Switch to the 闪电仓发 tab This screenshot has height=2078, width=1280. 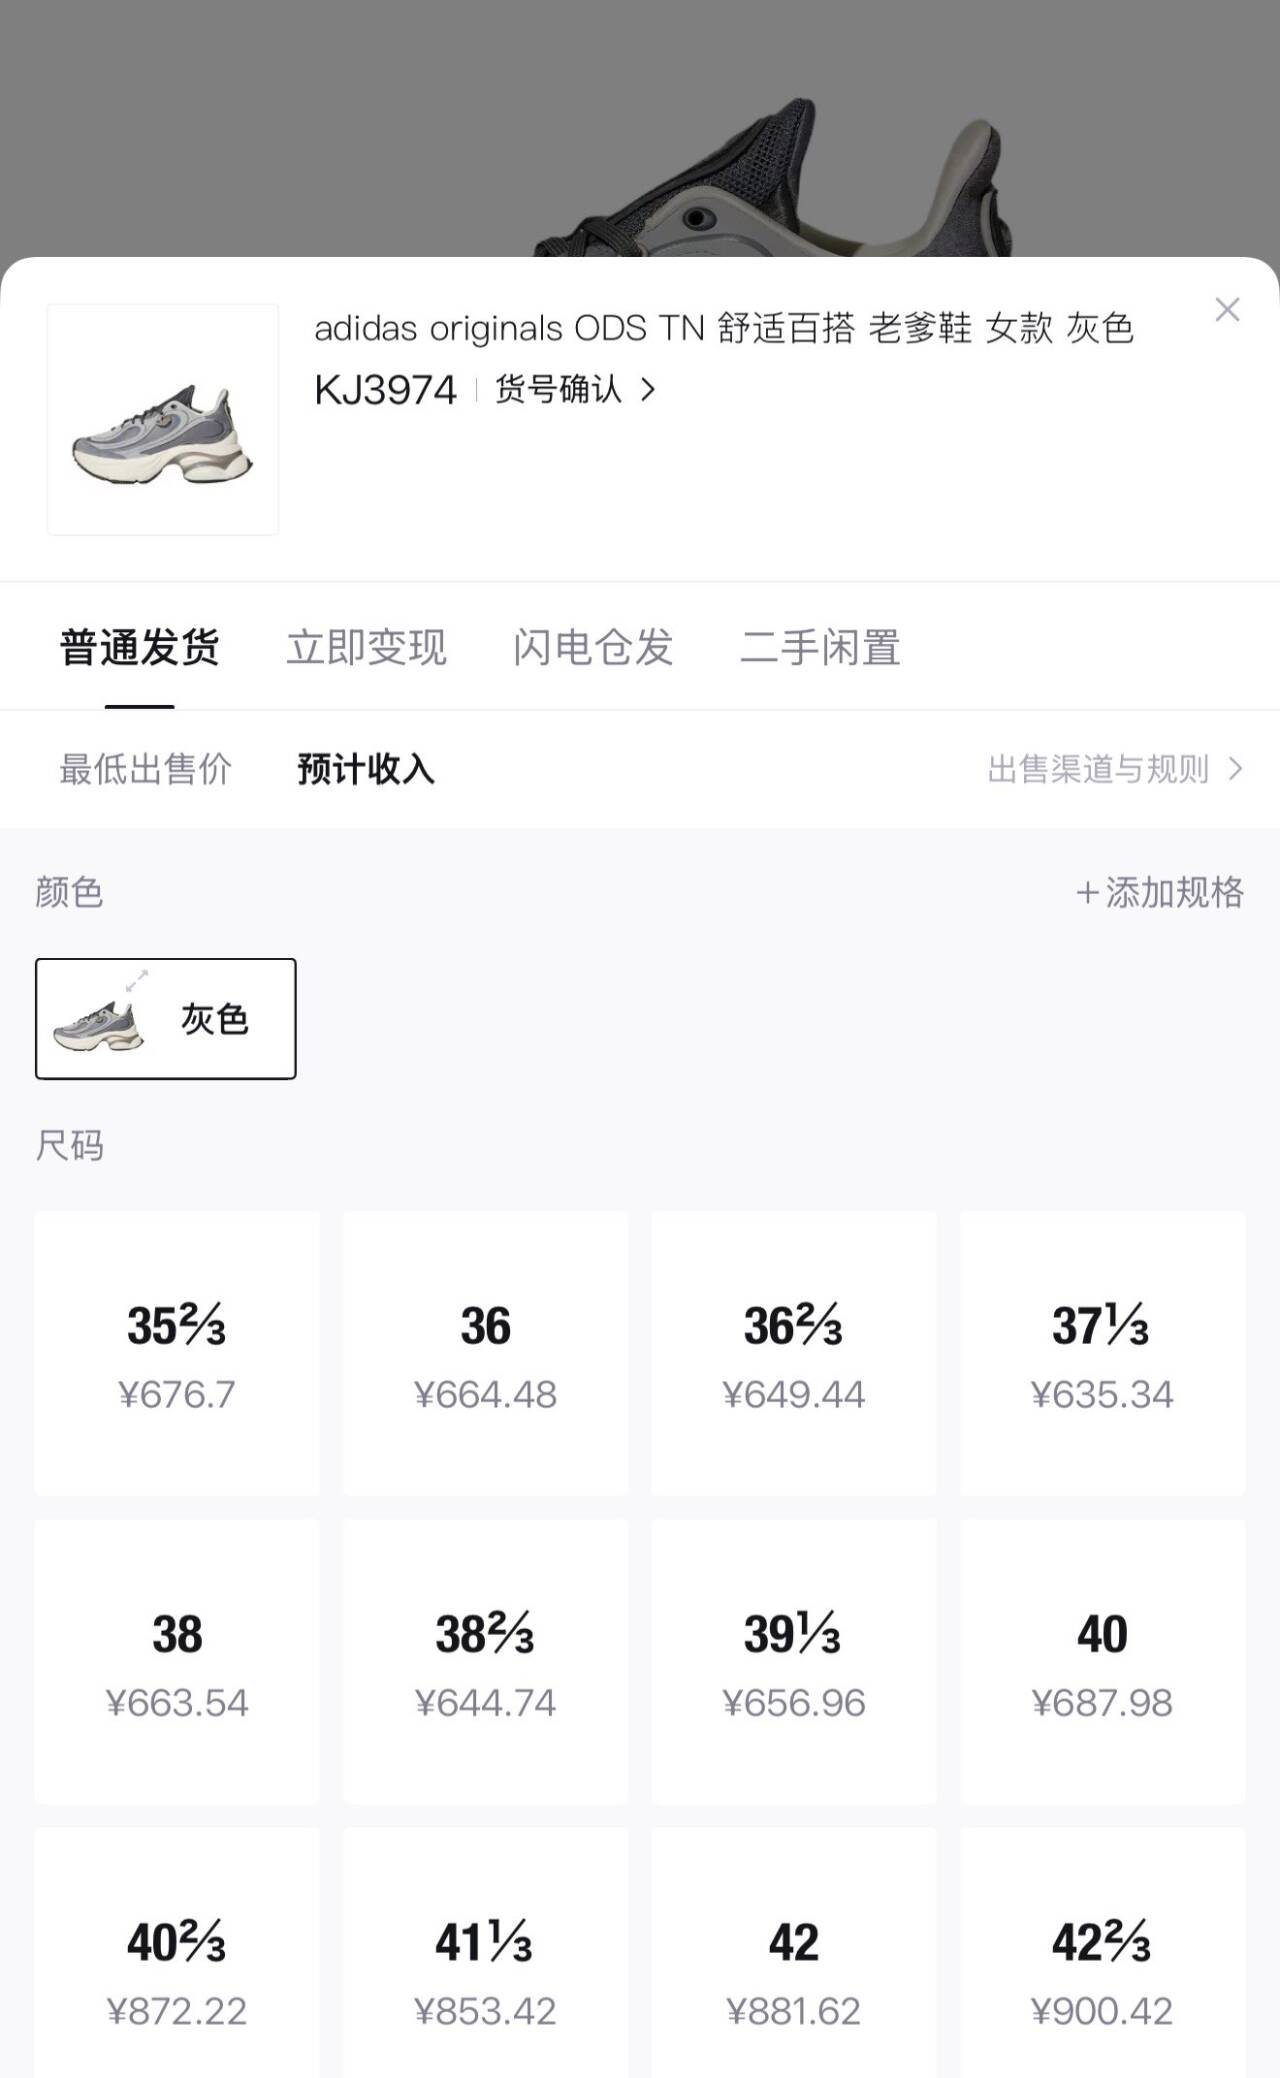pyautogui.click(x=593, y=648)
